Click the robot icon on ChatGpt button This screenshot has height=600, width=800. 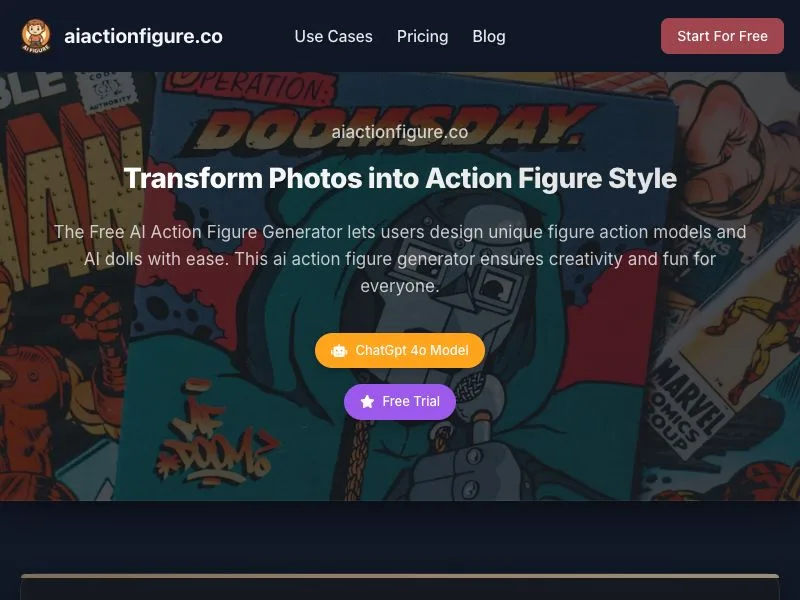pyautogui.click(x=339, y=351)
